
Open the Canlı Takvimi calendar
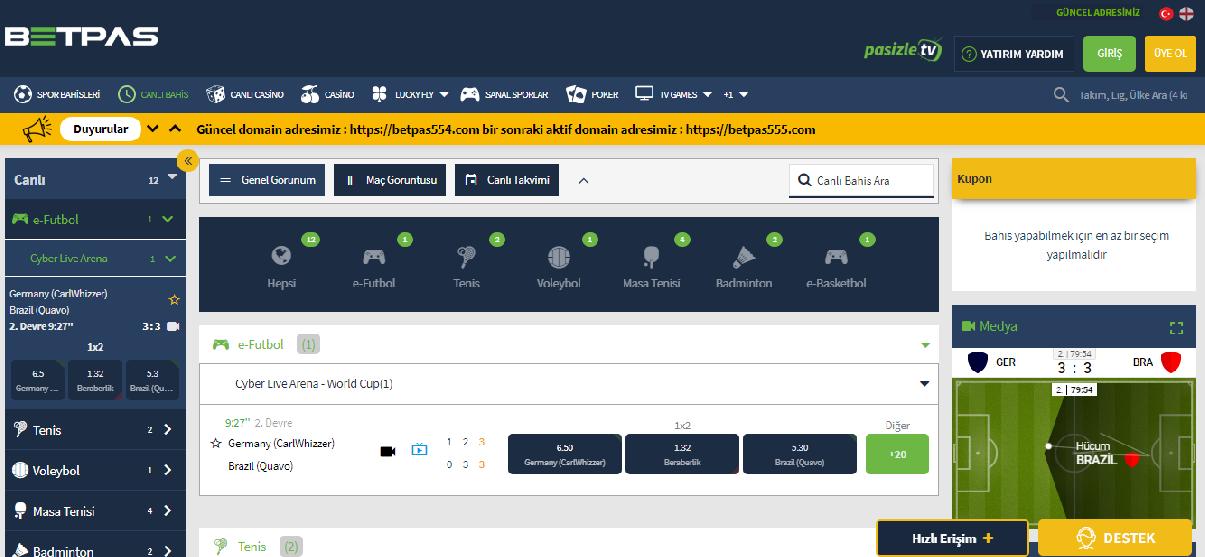pyautogui.click(x=507, y=180)
